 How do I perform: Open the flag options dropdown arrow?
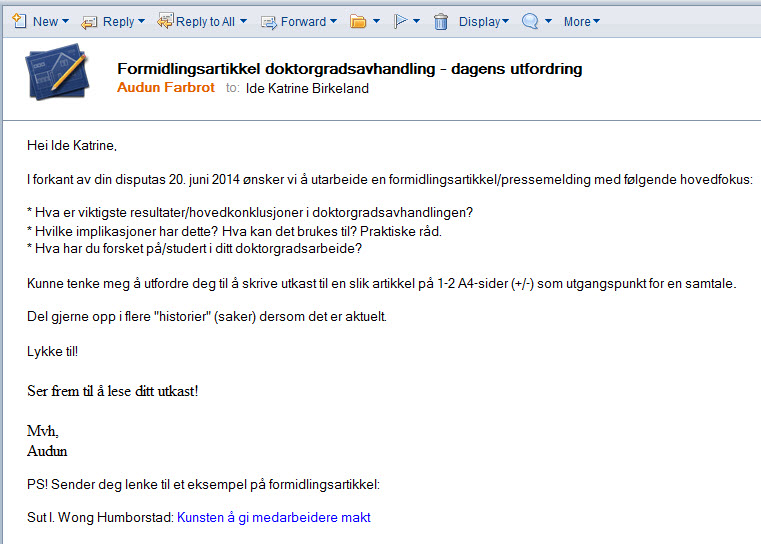[417, 22]
